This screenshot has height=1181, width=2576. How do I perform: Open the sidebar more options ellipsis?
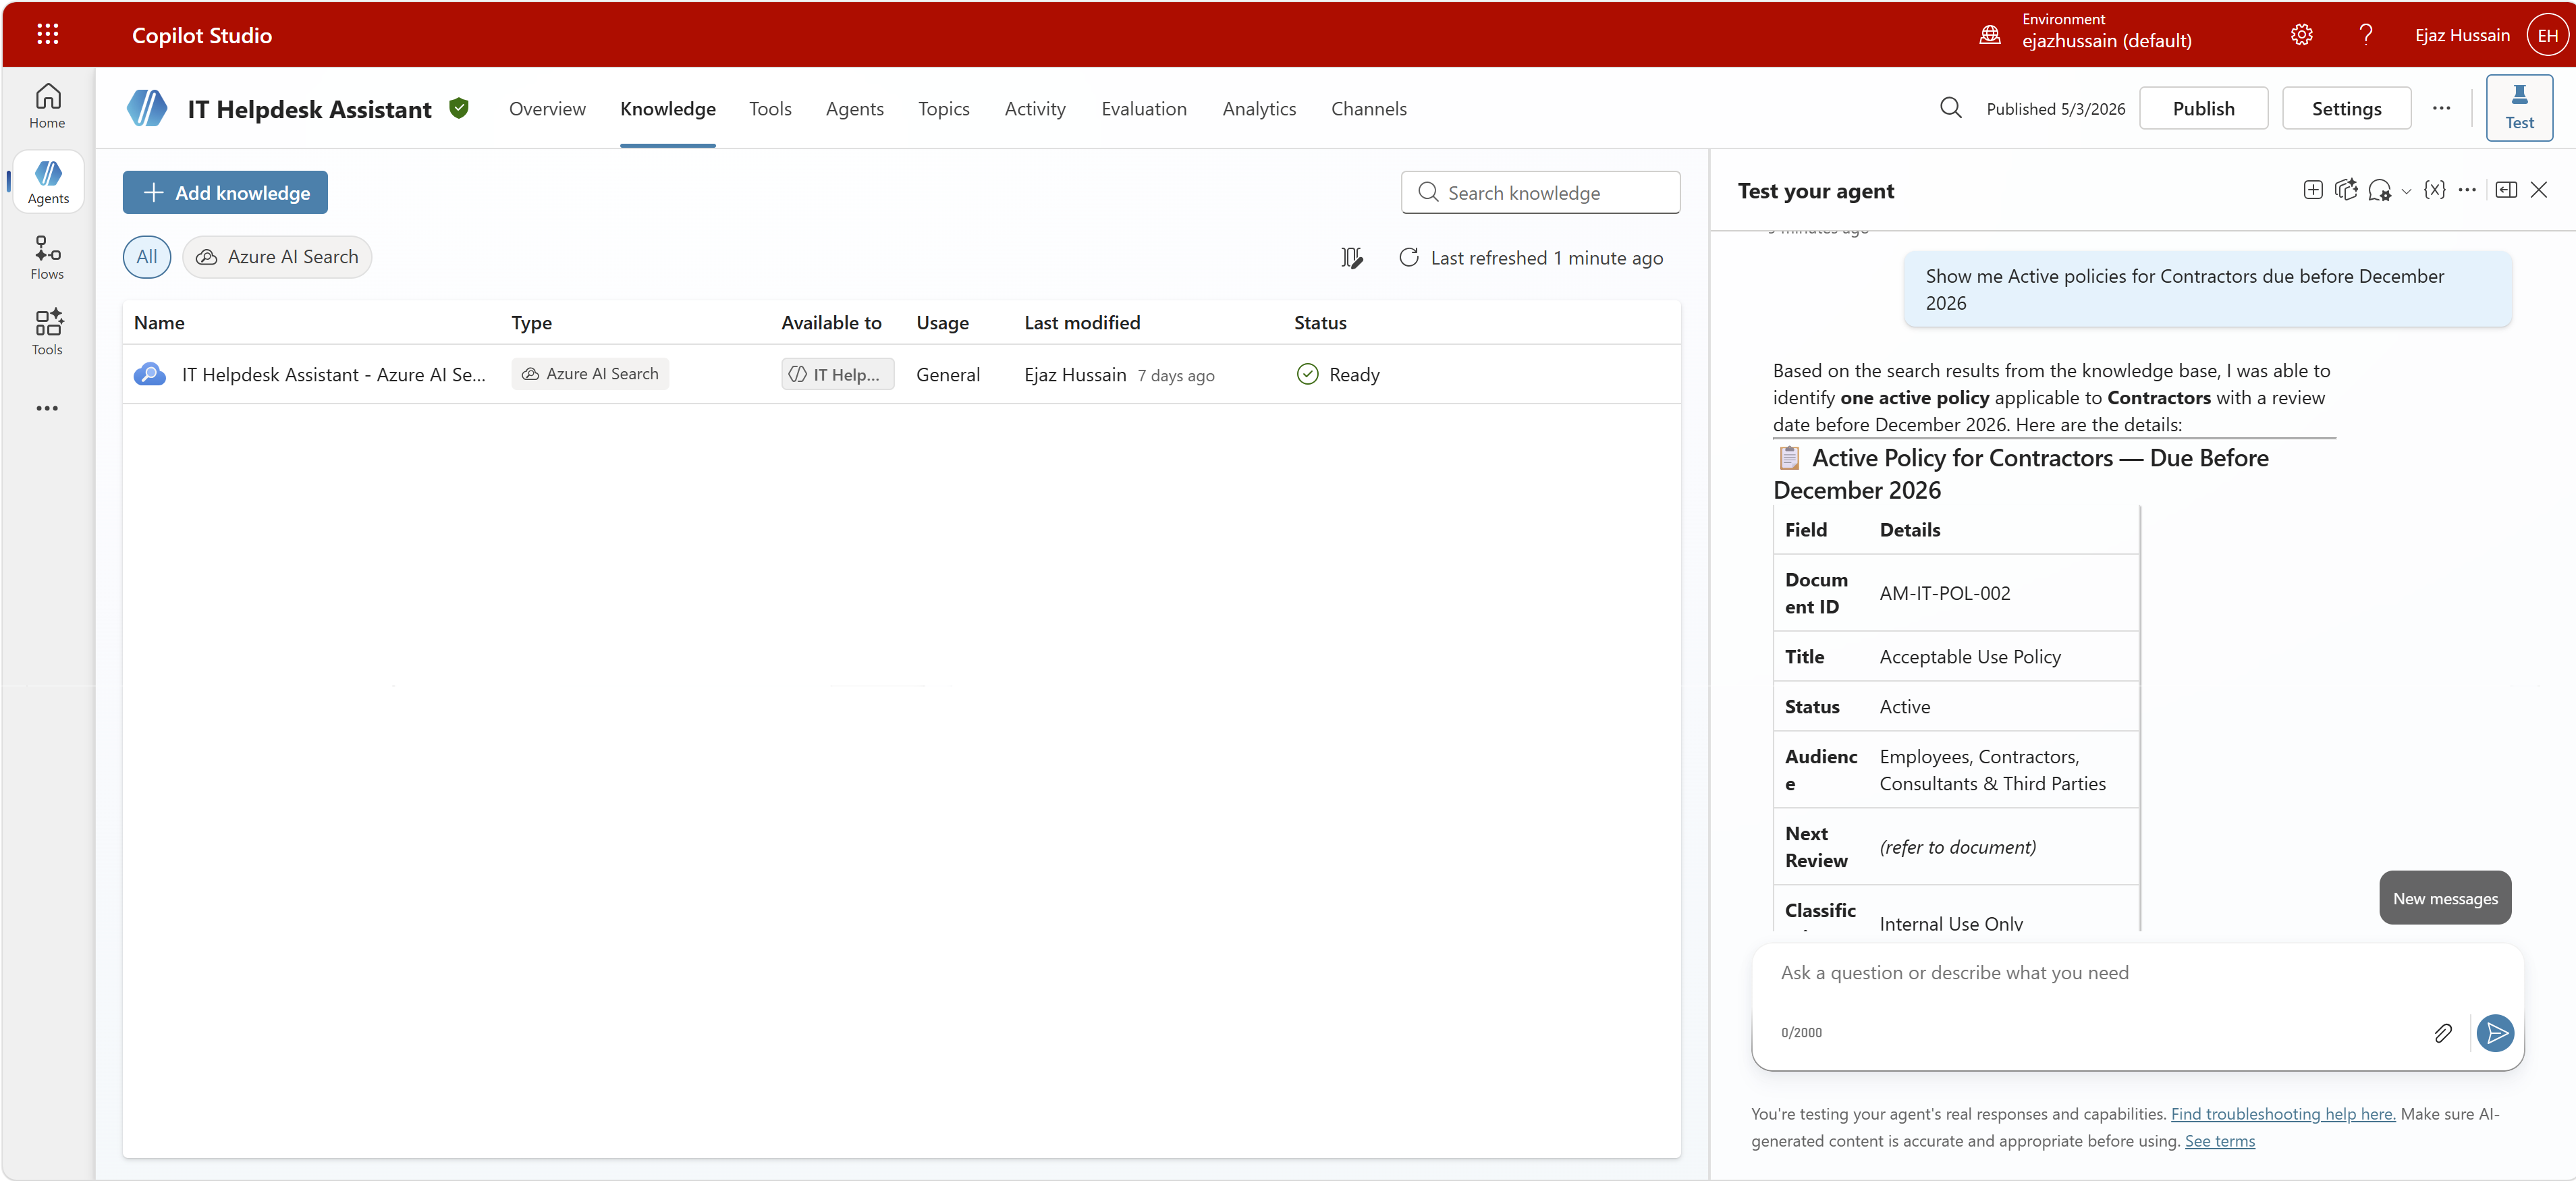(x=47, y=408)
